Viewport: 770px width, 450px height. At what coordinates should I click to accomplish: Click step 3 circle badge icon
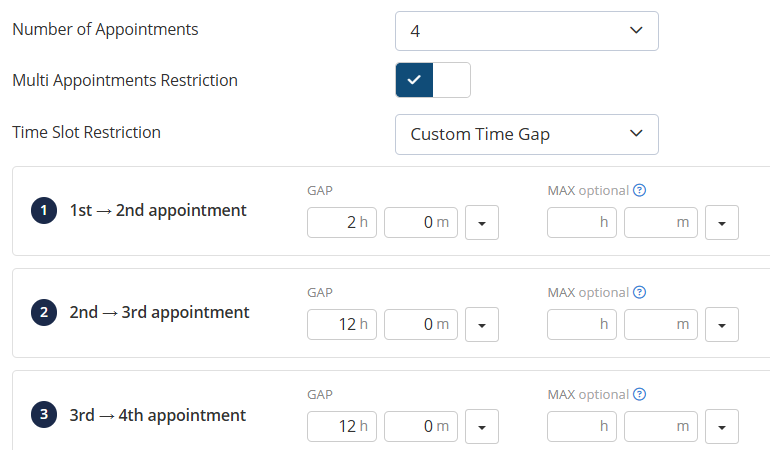[44, 415]
